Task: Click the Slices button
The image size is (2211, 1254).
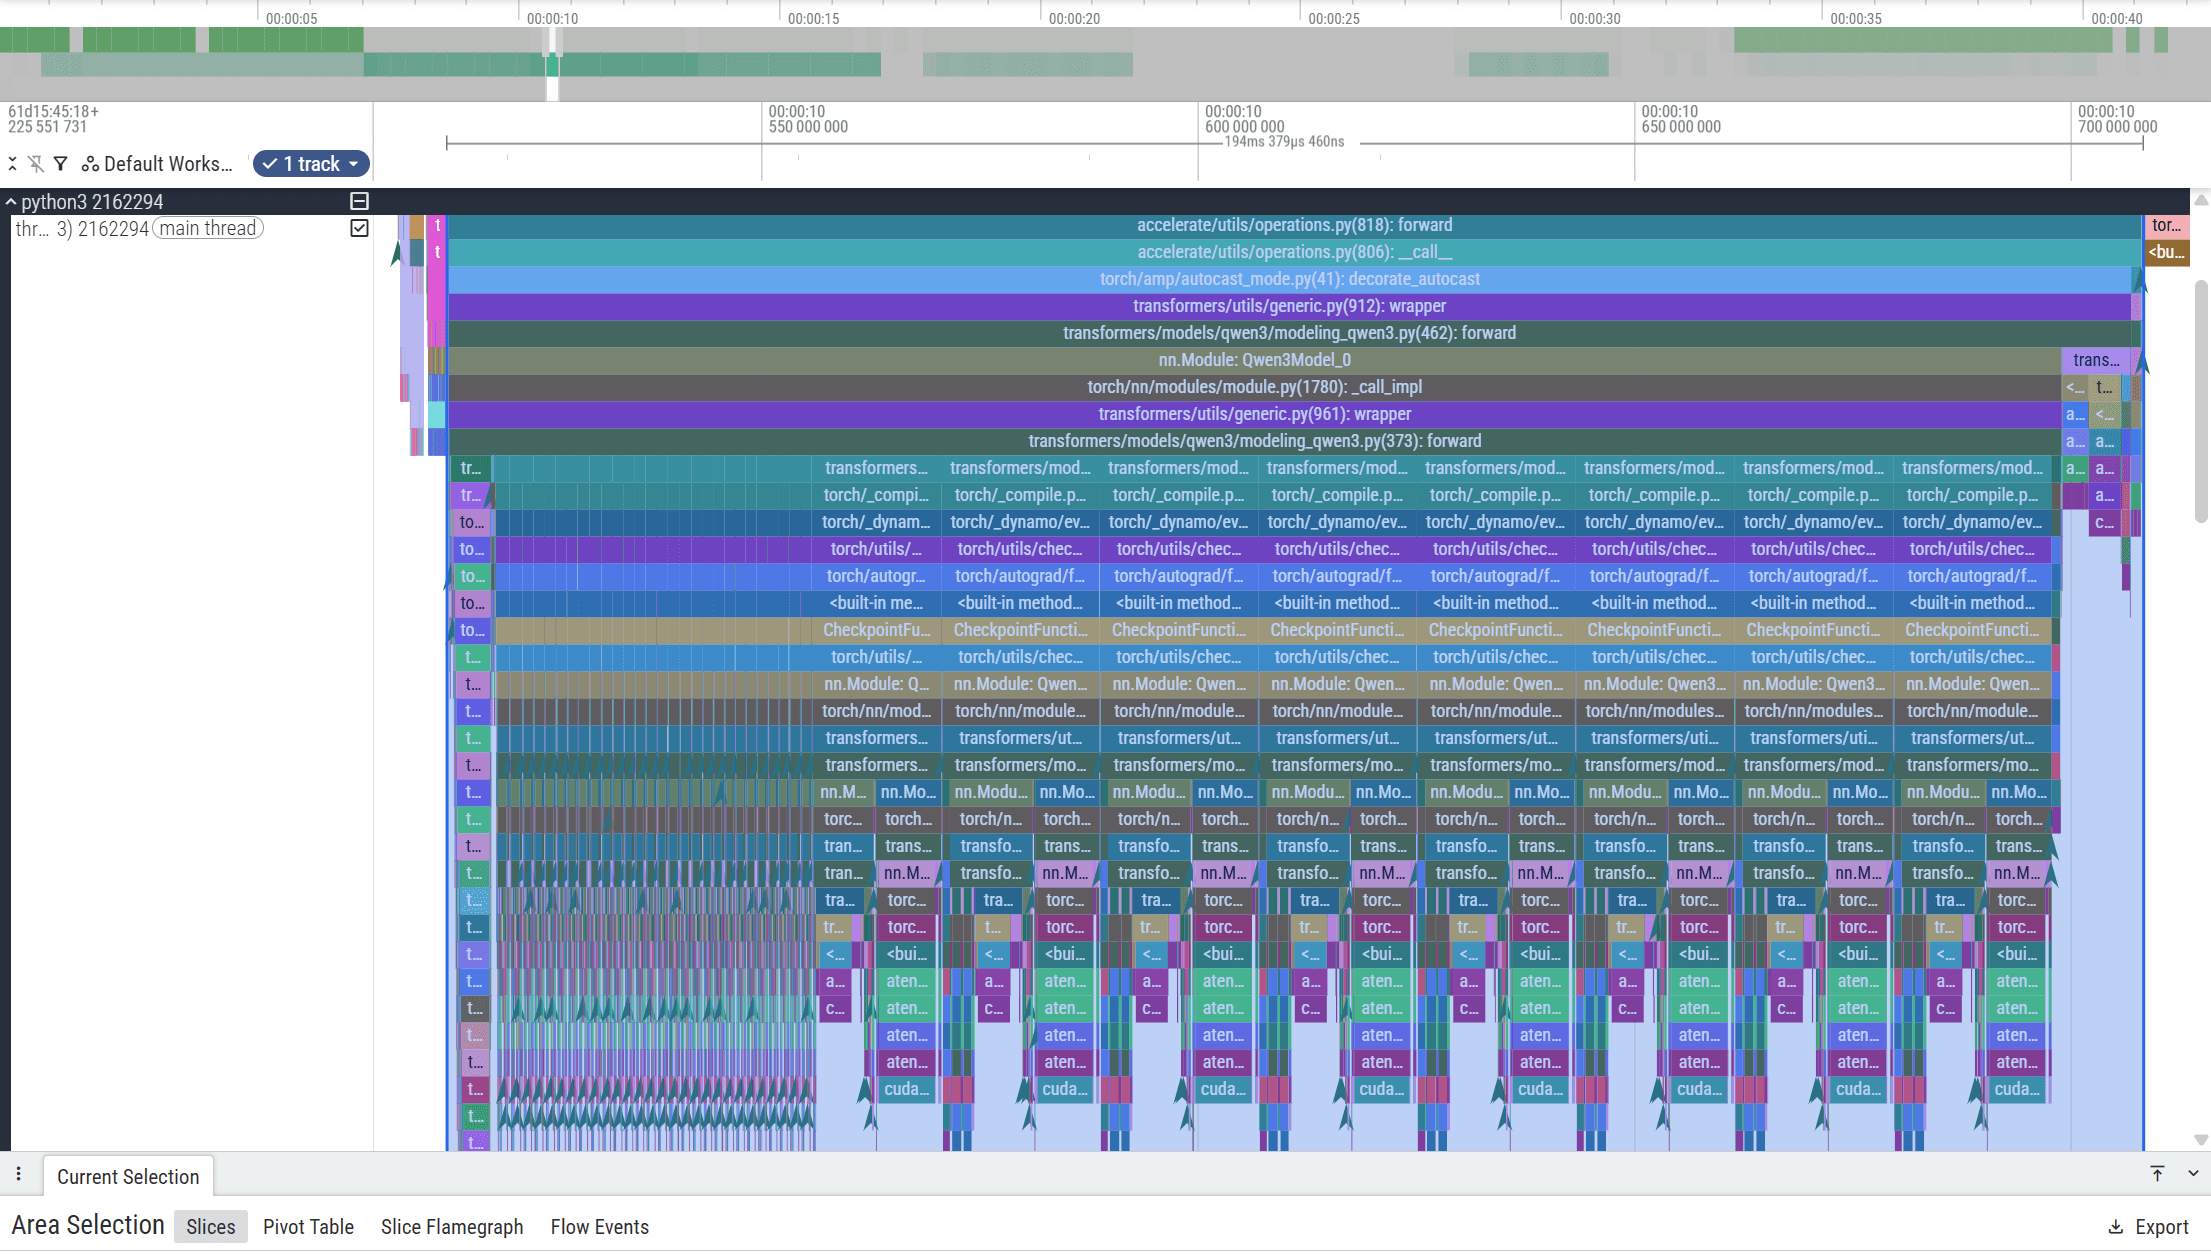Action: pos(211,1227)
